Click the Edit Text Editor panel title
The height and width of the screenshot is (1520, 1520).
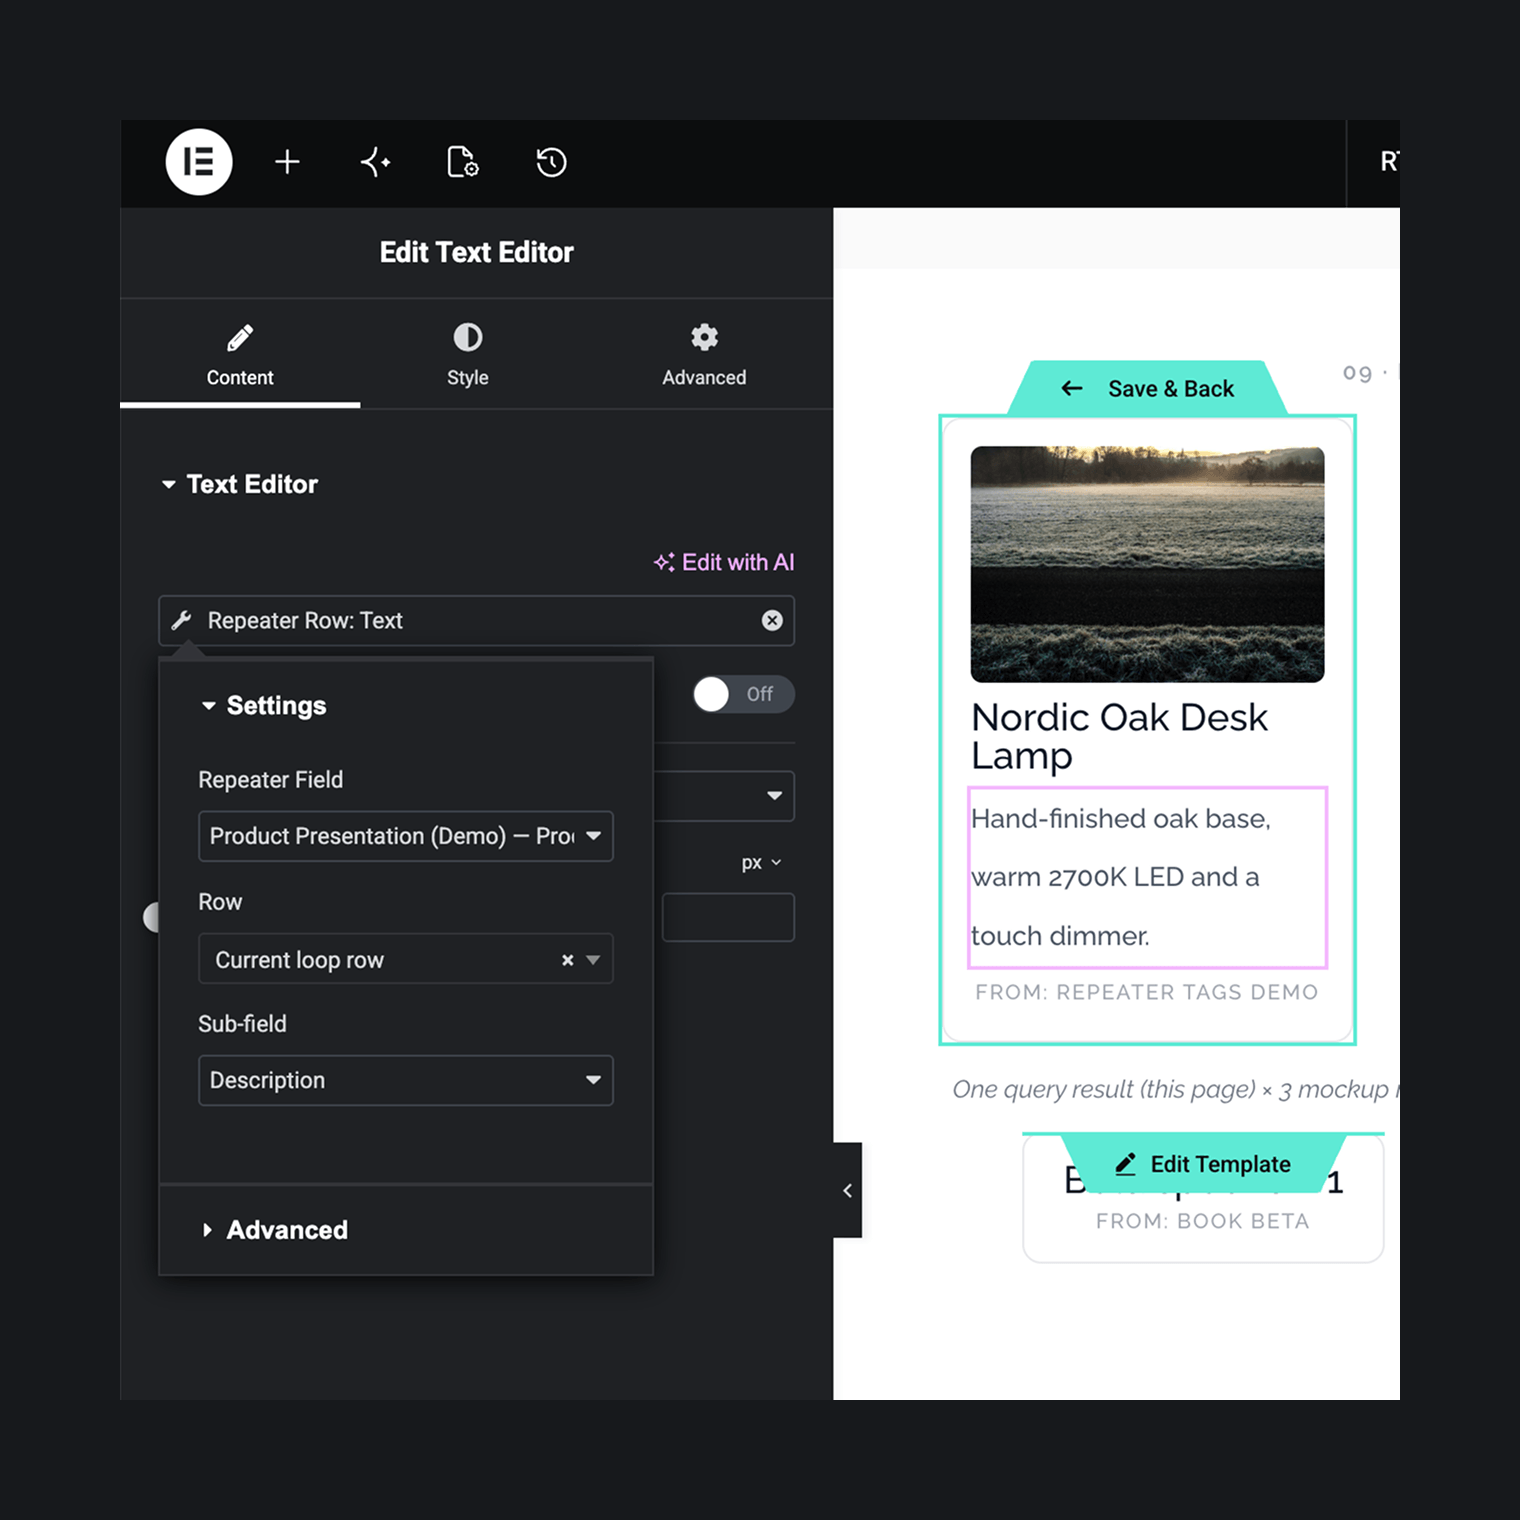coord(477,252)
